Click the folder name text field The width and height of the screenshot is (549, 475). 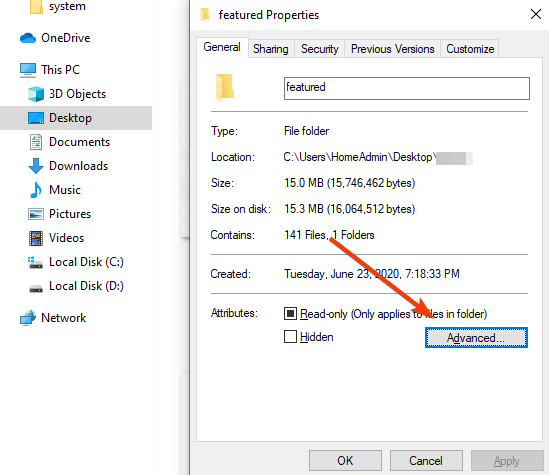(406, 89)
